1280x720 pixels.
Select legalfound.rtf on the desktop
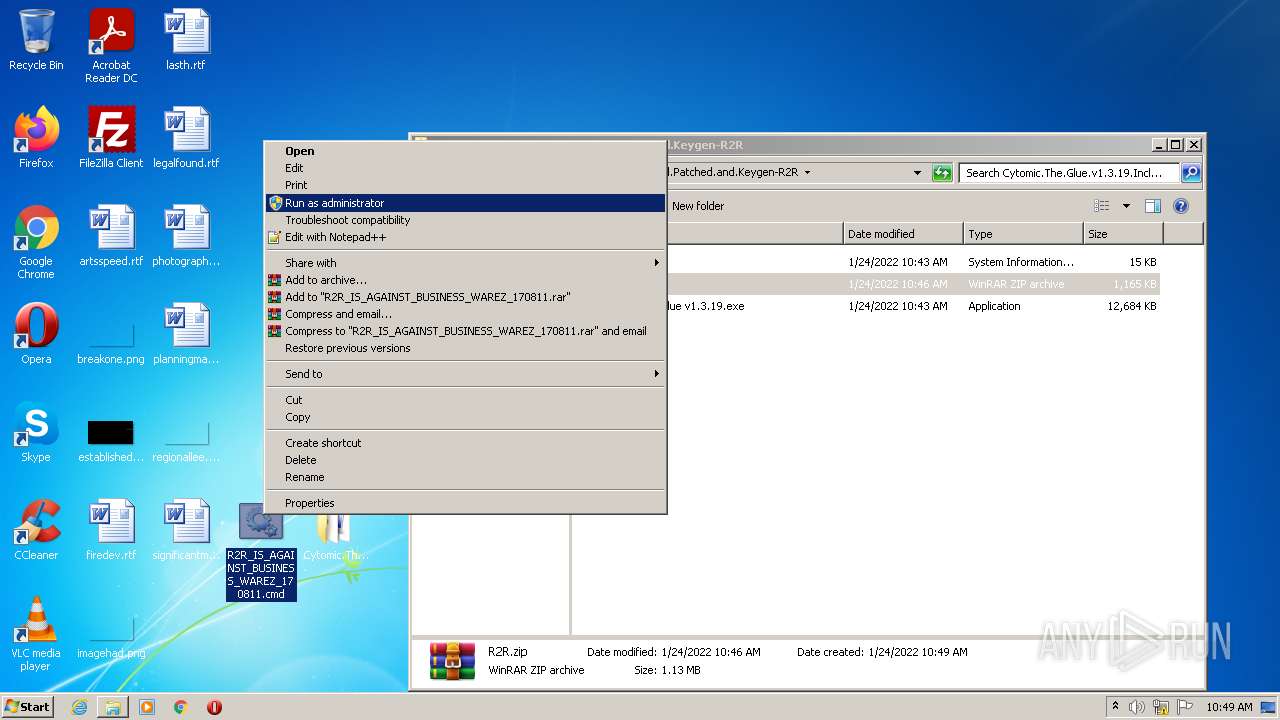click(186, 138)
